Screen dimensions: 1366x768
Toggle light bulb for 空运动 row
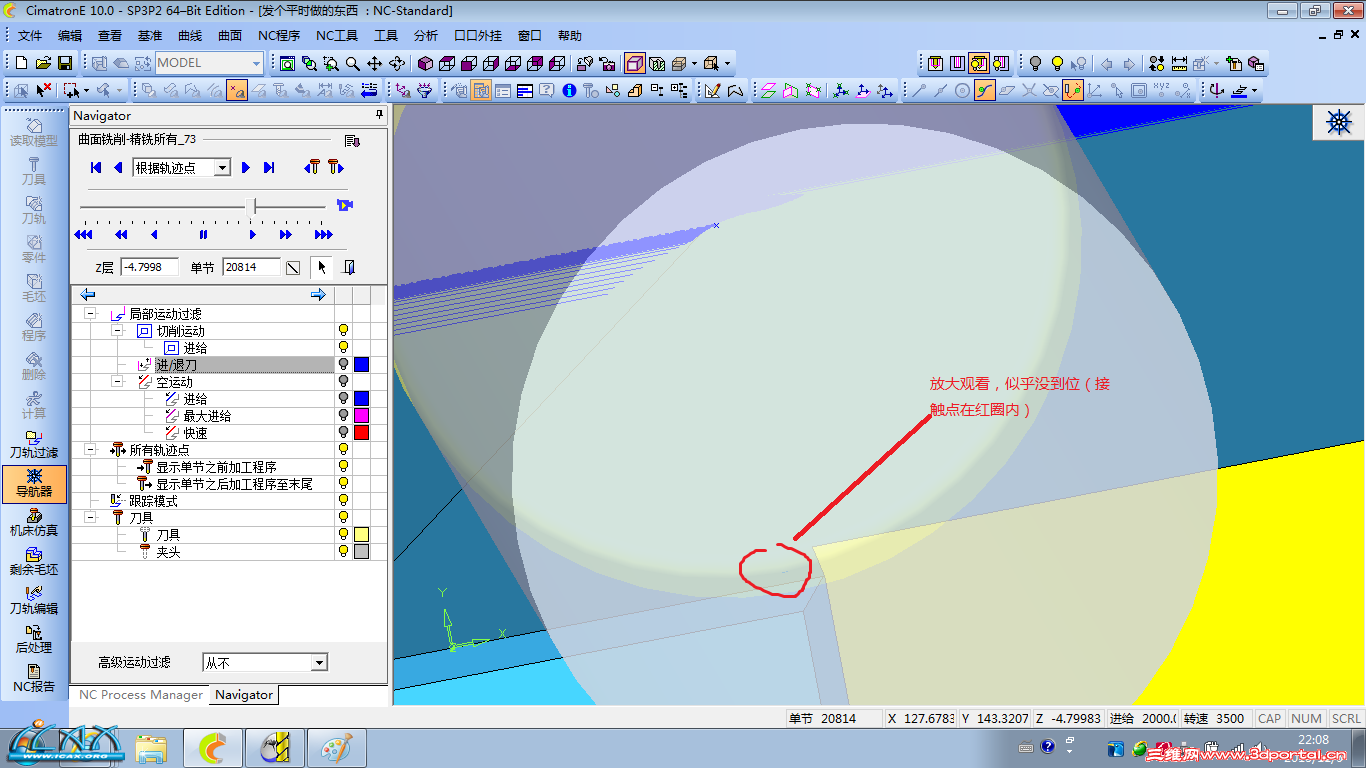(x=343, y=382)
